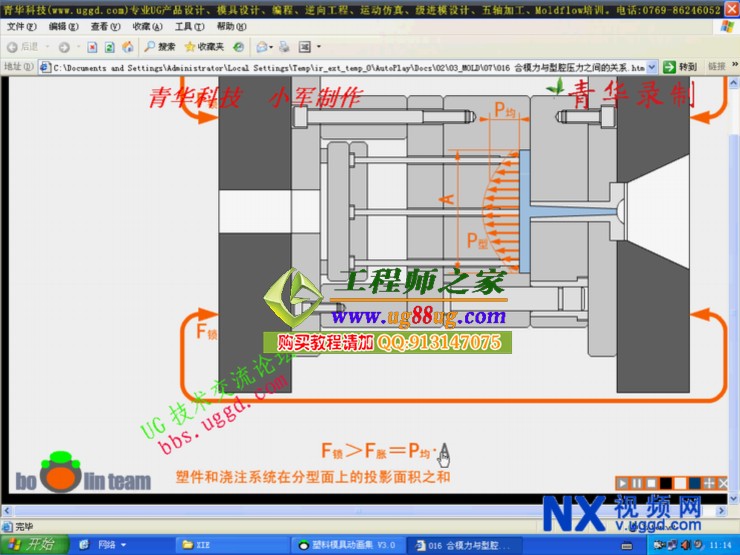740x555 pixels.
Task: Click the page icon in address bar
Action: click(x=45, y=67)
